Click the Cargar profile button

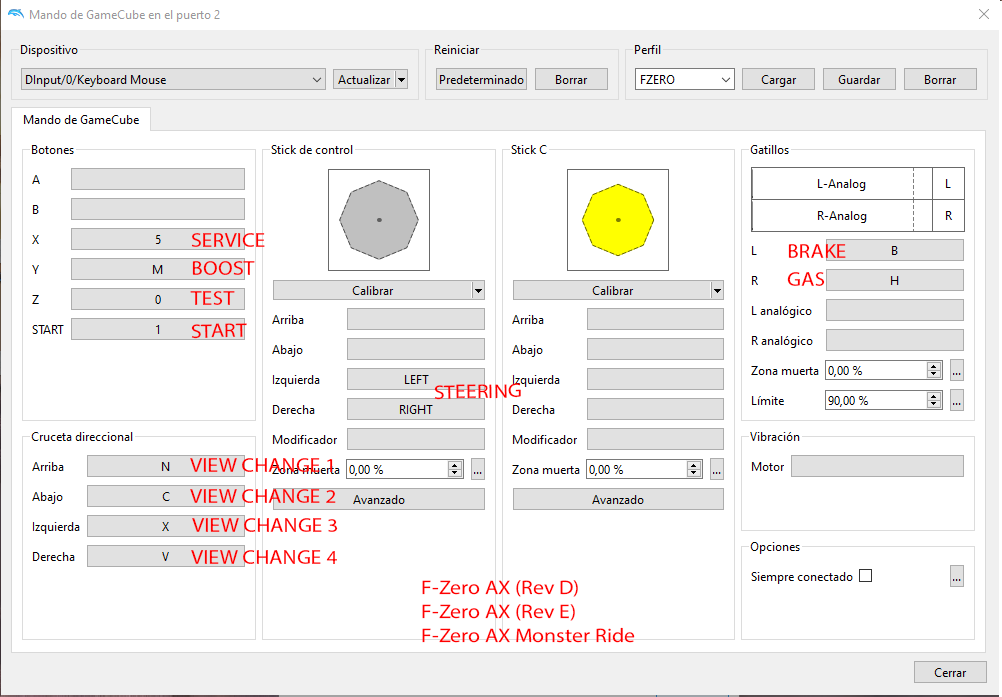pyautogui.click(x=778, y=79)
